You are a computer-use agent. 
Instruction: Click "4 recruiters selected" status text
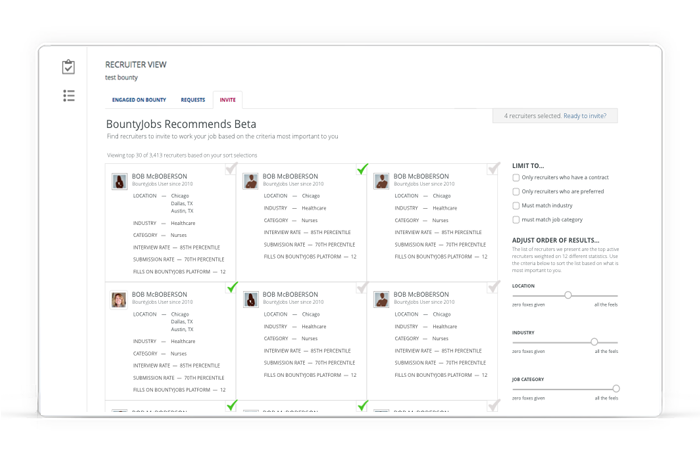(x=533, y=116)
